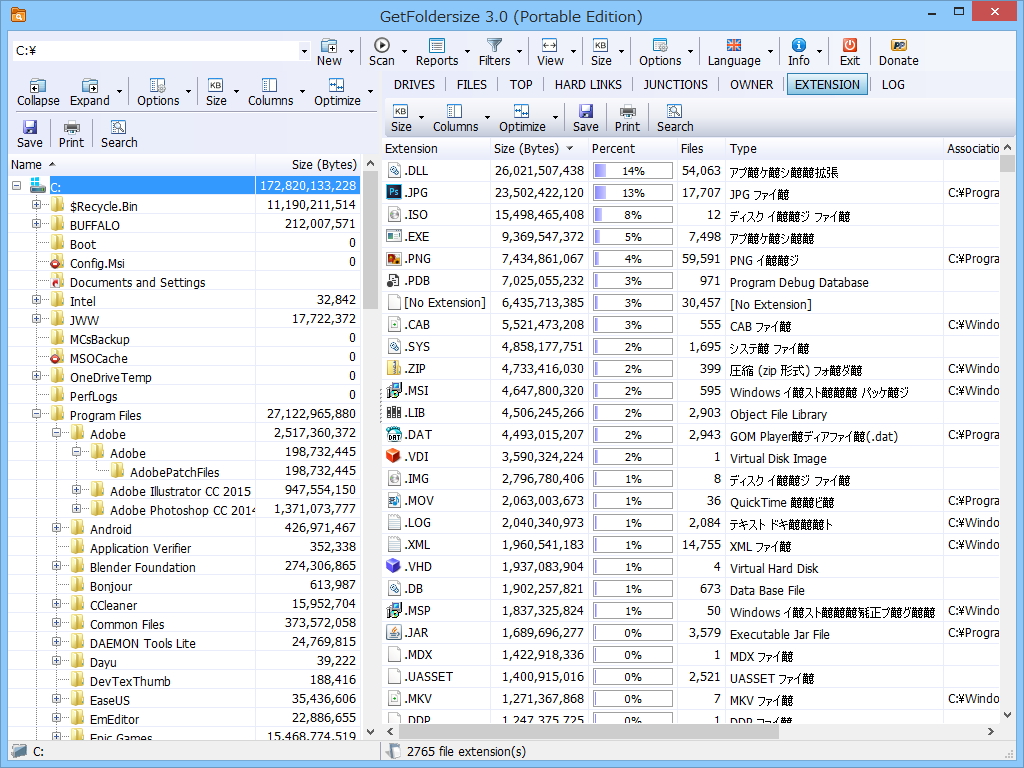Click the 14% percent bar of .DLL
The height and width of the screenshot is (768, 1024).
click(633, 171)
